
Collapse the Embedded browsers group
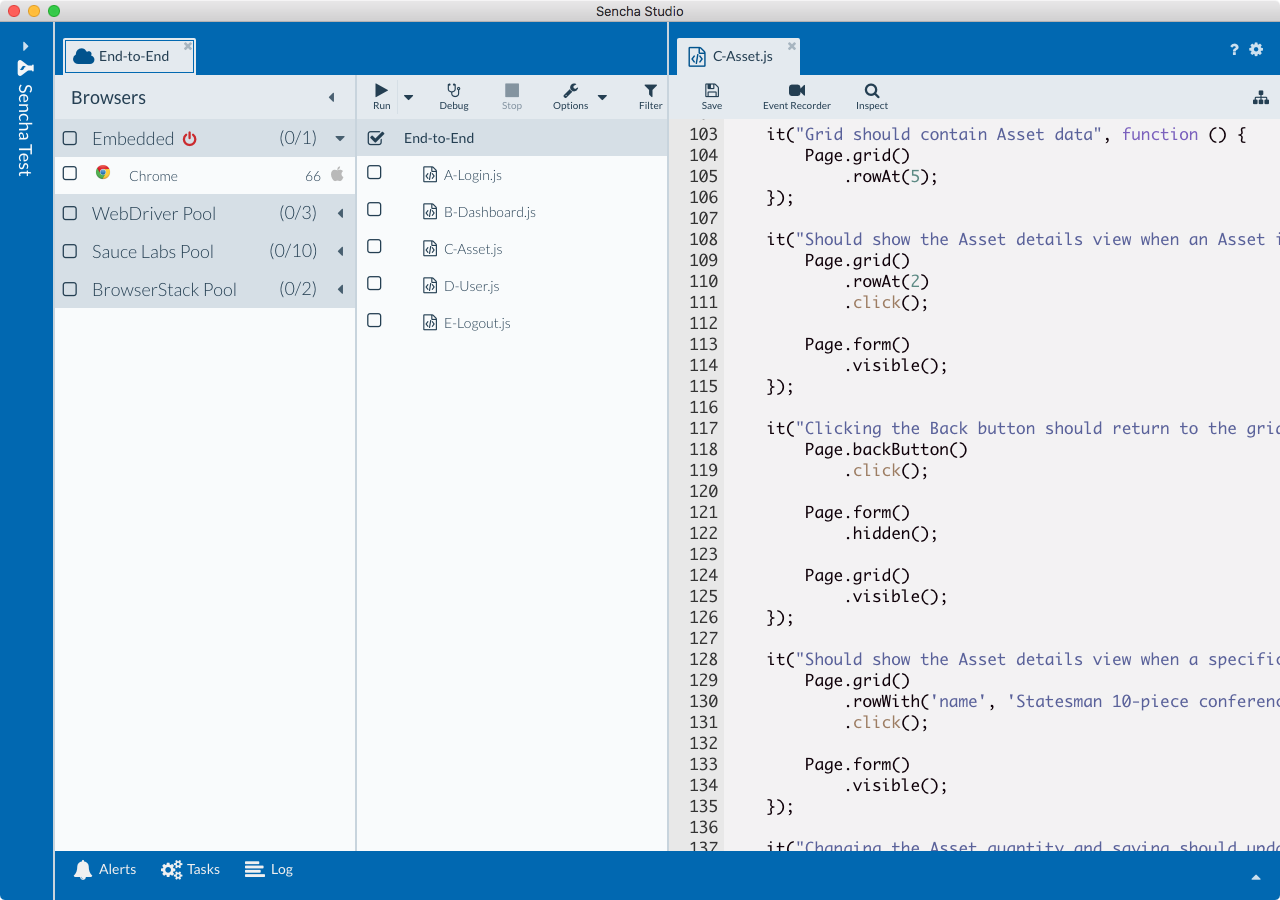[340, 139]
